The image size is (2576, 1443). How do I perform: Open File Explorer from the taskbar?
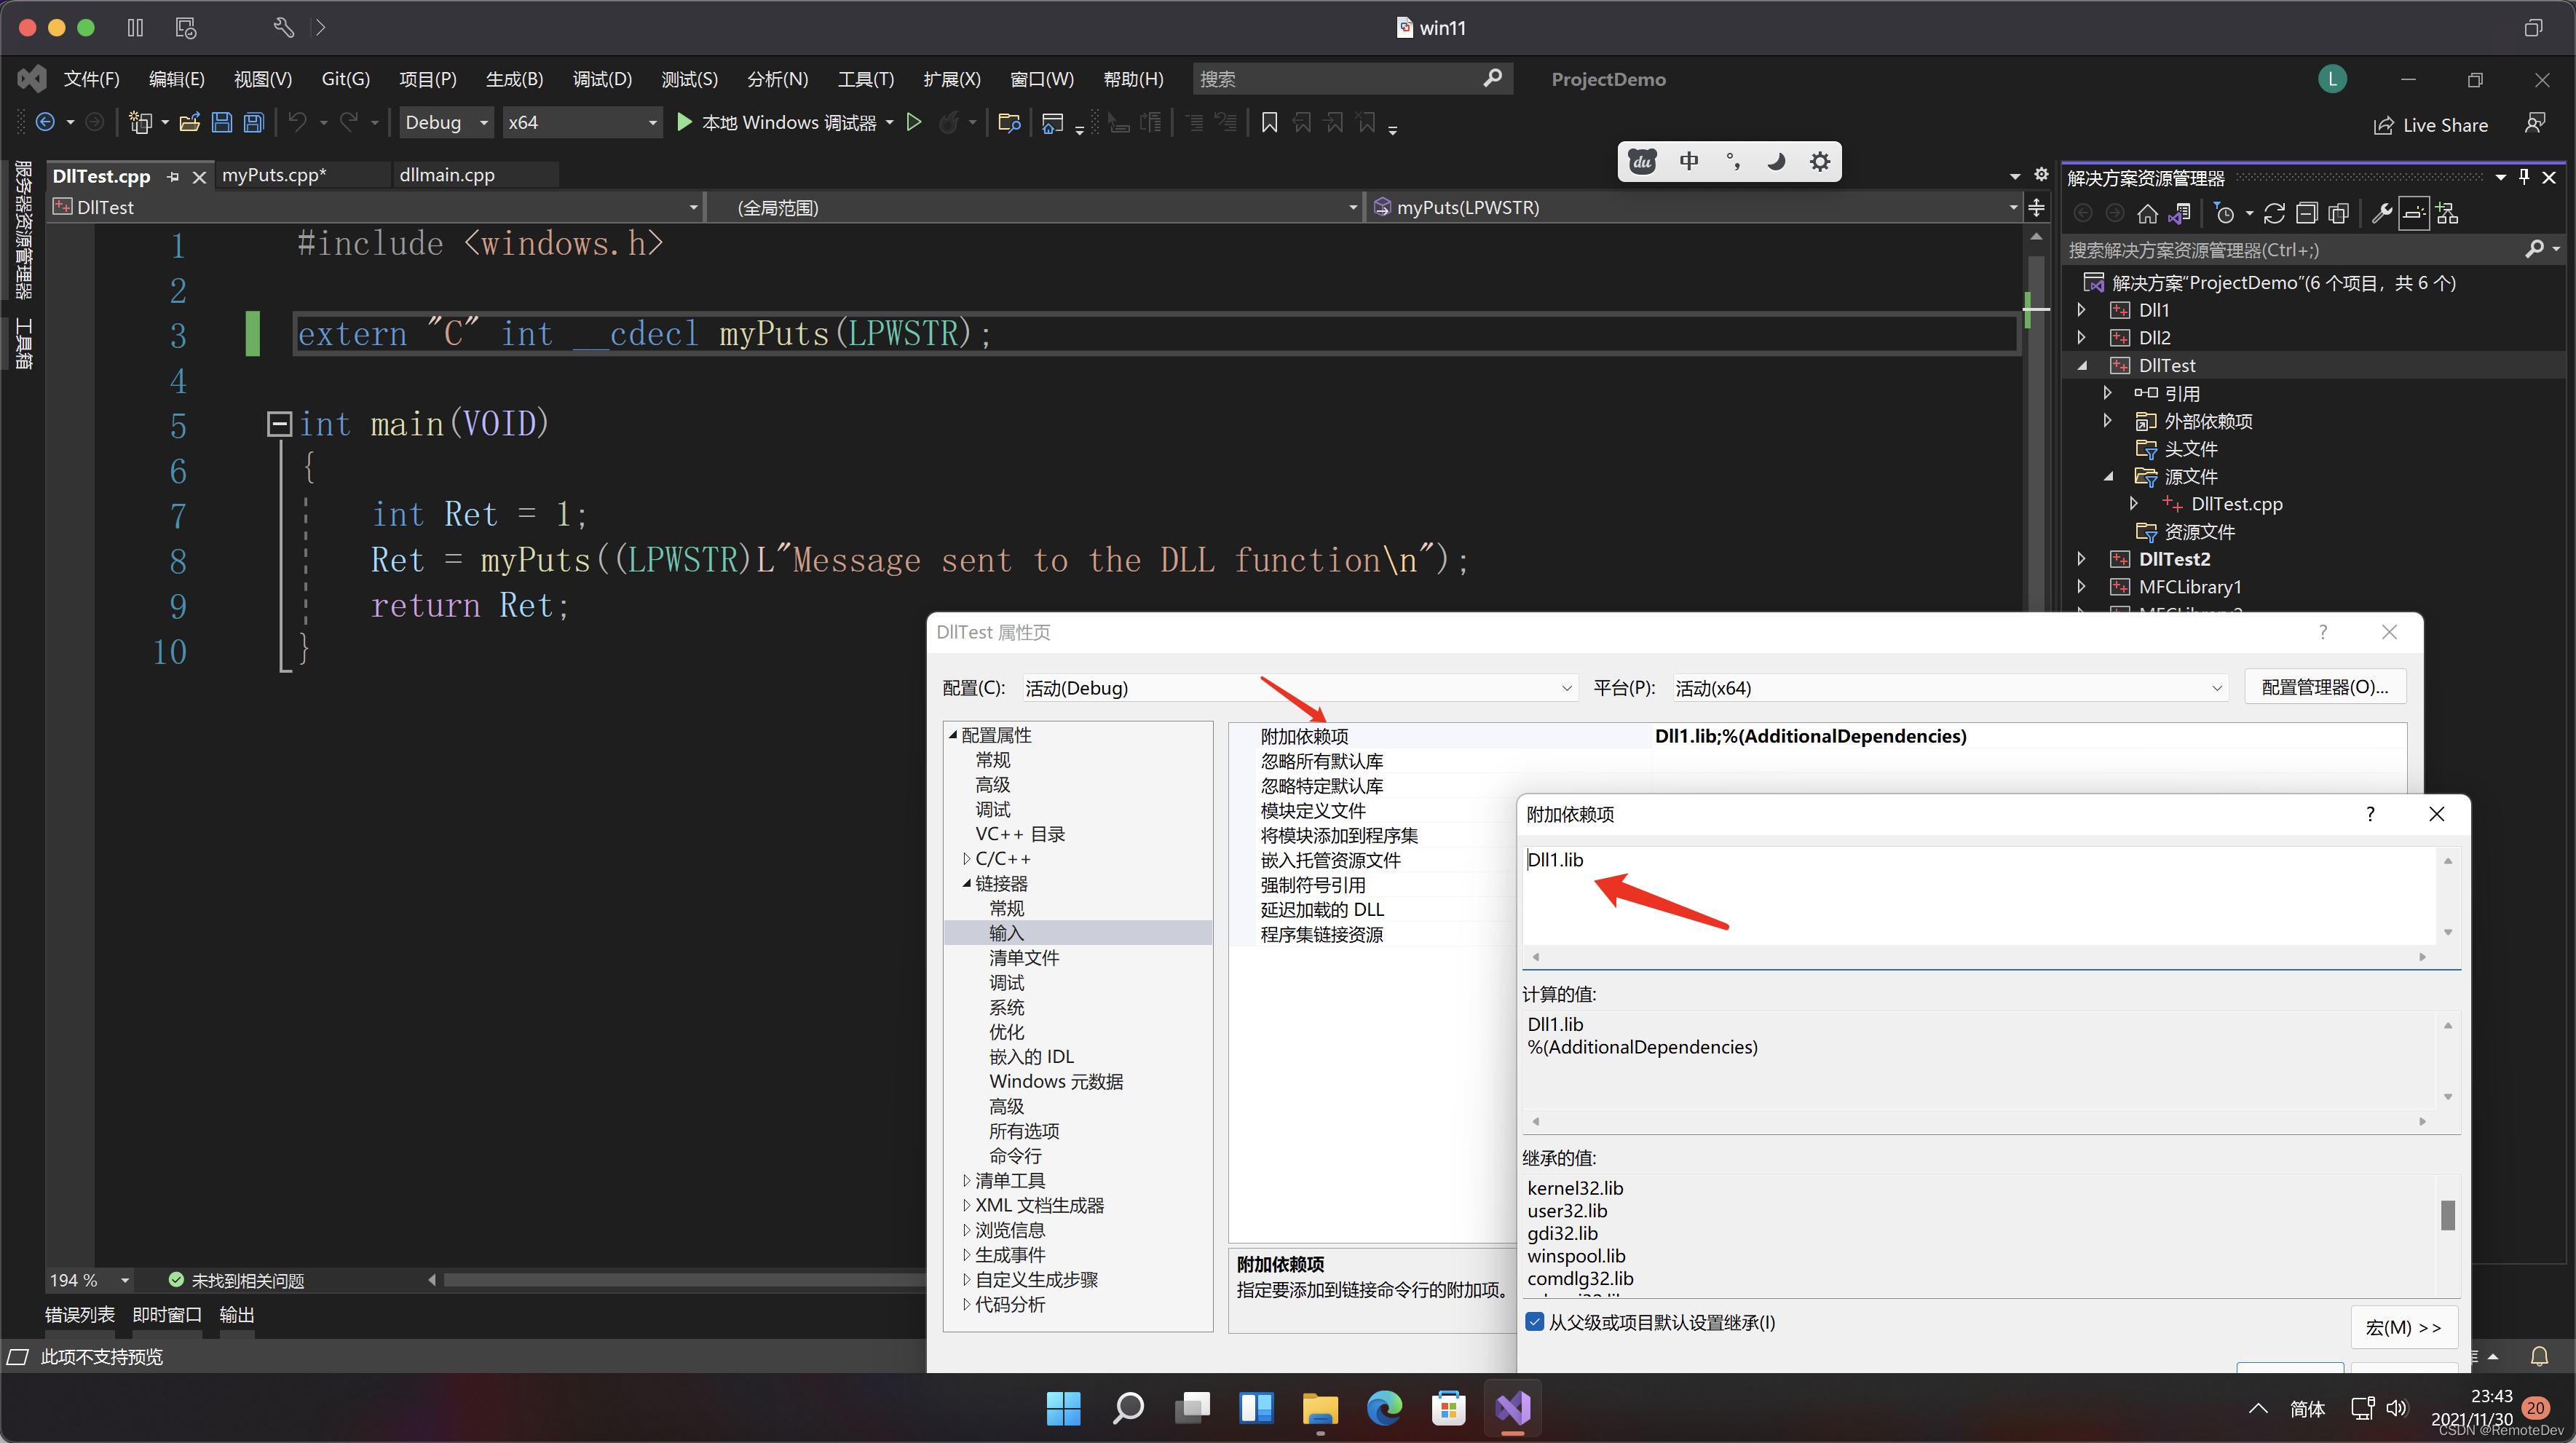tap(1320, 1408)
